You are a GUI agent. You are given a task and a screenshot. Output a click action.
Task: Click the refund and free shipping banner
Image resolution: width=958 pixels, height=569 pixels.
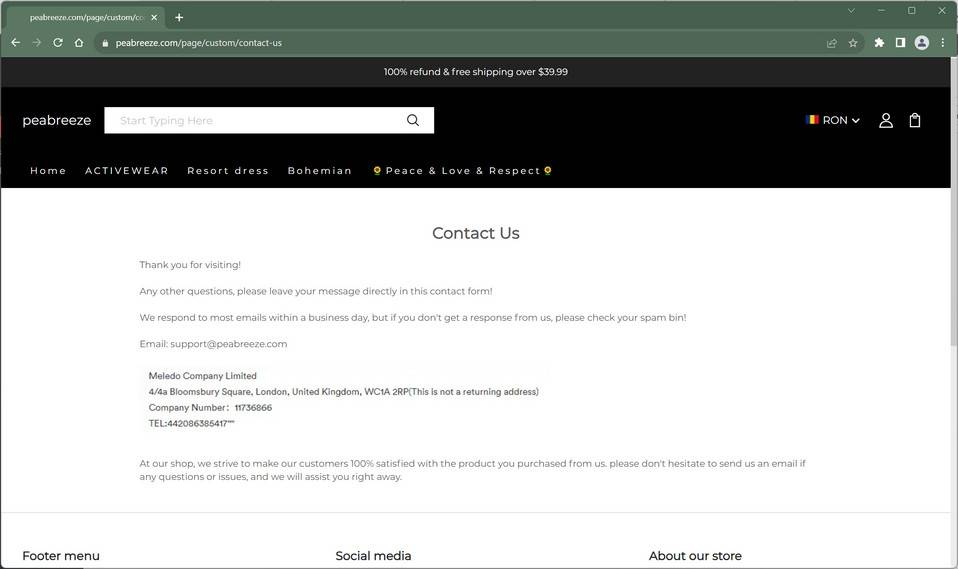(475, 72)
